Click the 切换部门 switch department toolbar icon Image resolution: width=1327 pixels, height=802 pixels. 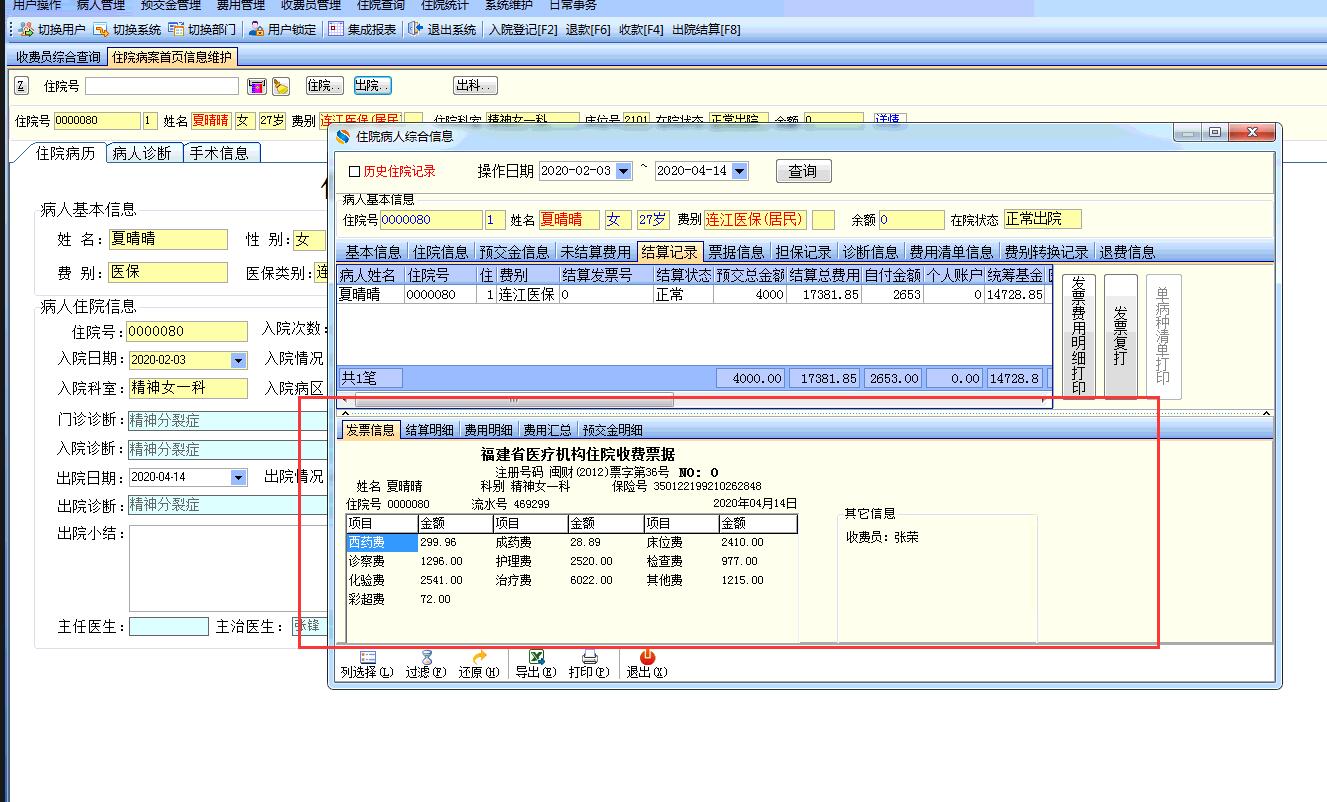pos(176,30)
